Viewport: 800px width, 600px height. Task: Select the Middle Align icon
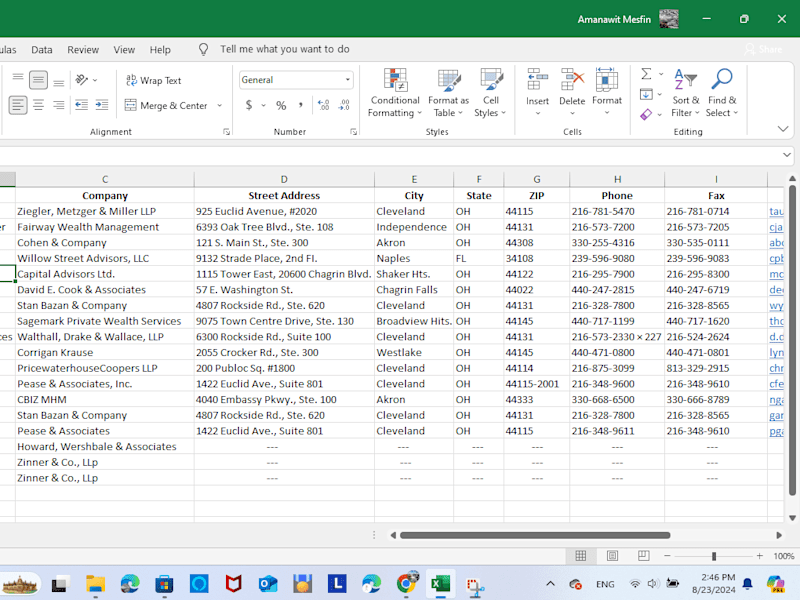38,80
